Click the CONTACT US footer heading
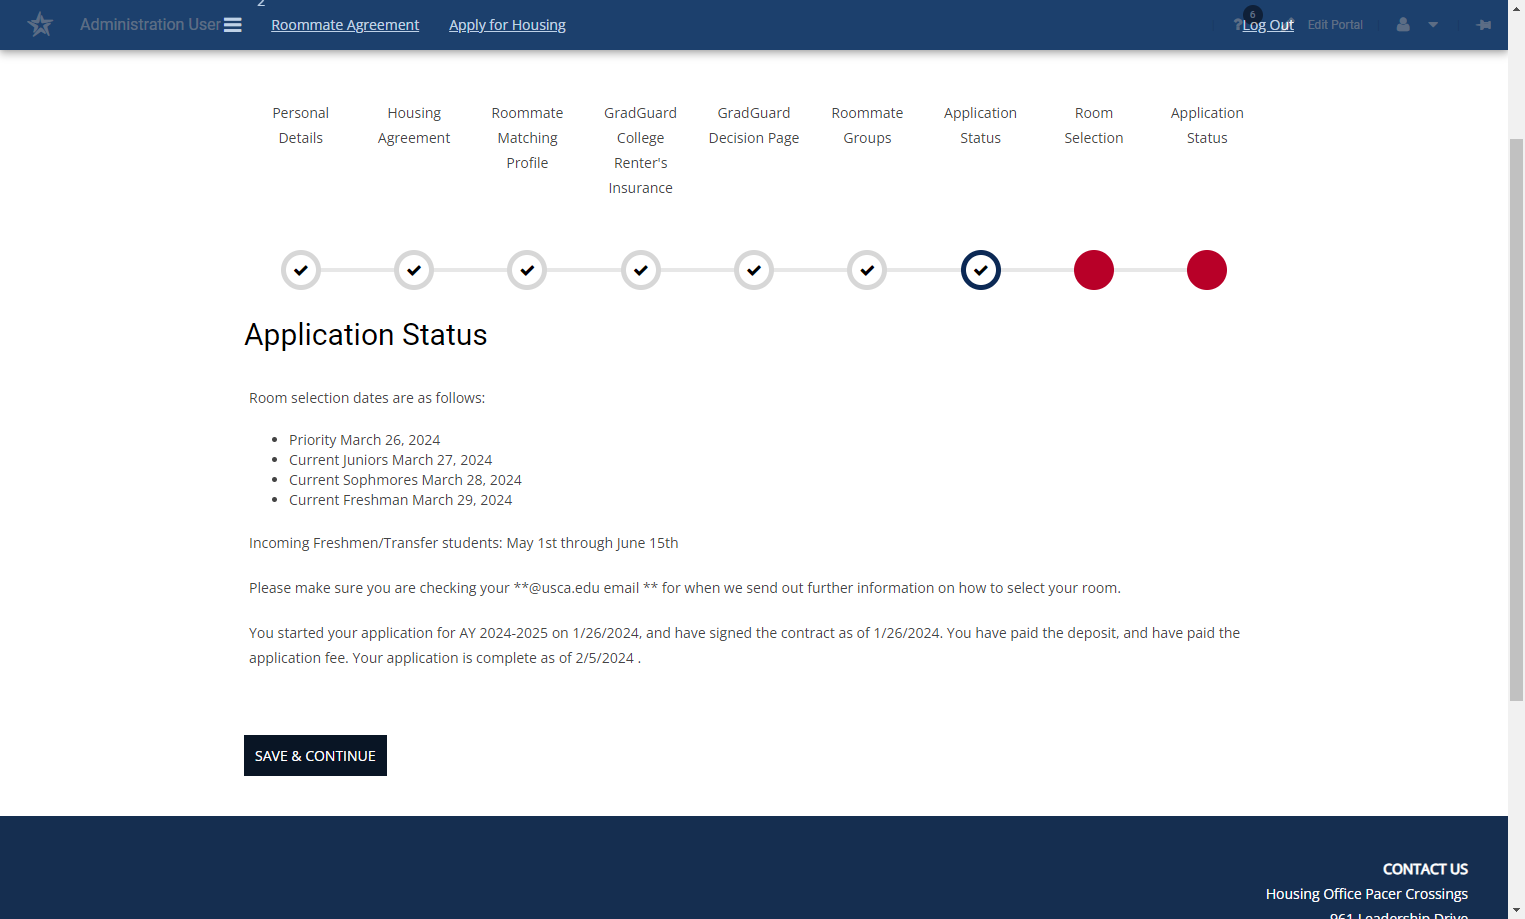This screenshot has width=1525, height=919. click(1425, 869)
